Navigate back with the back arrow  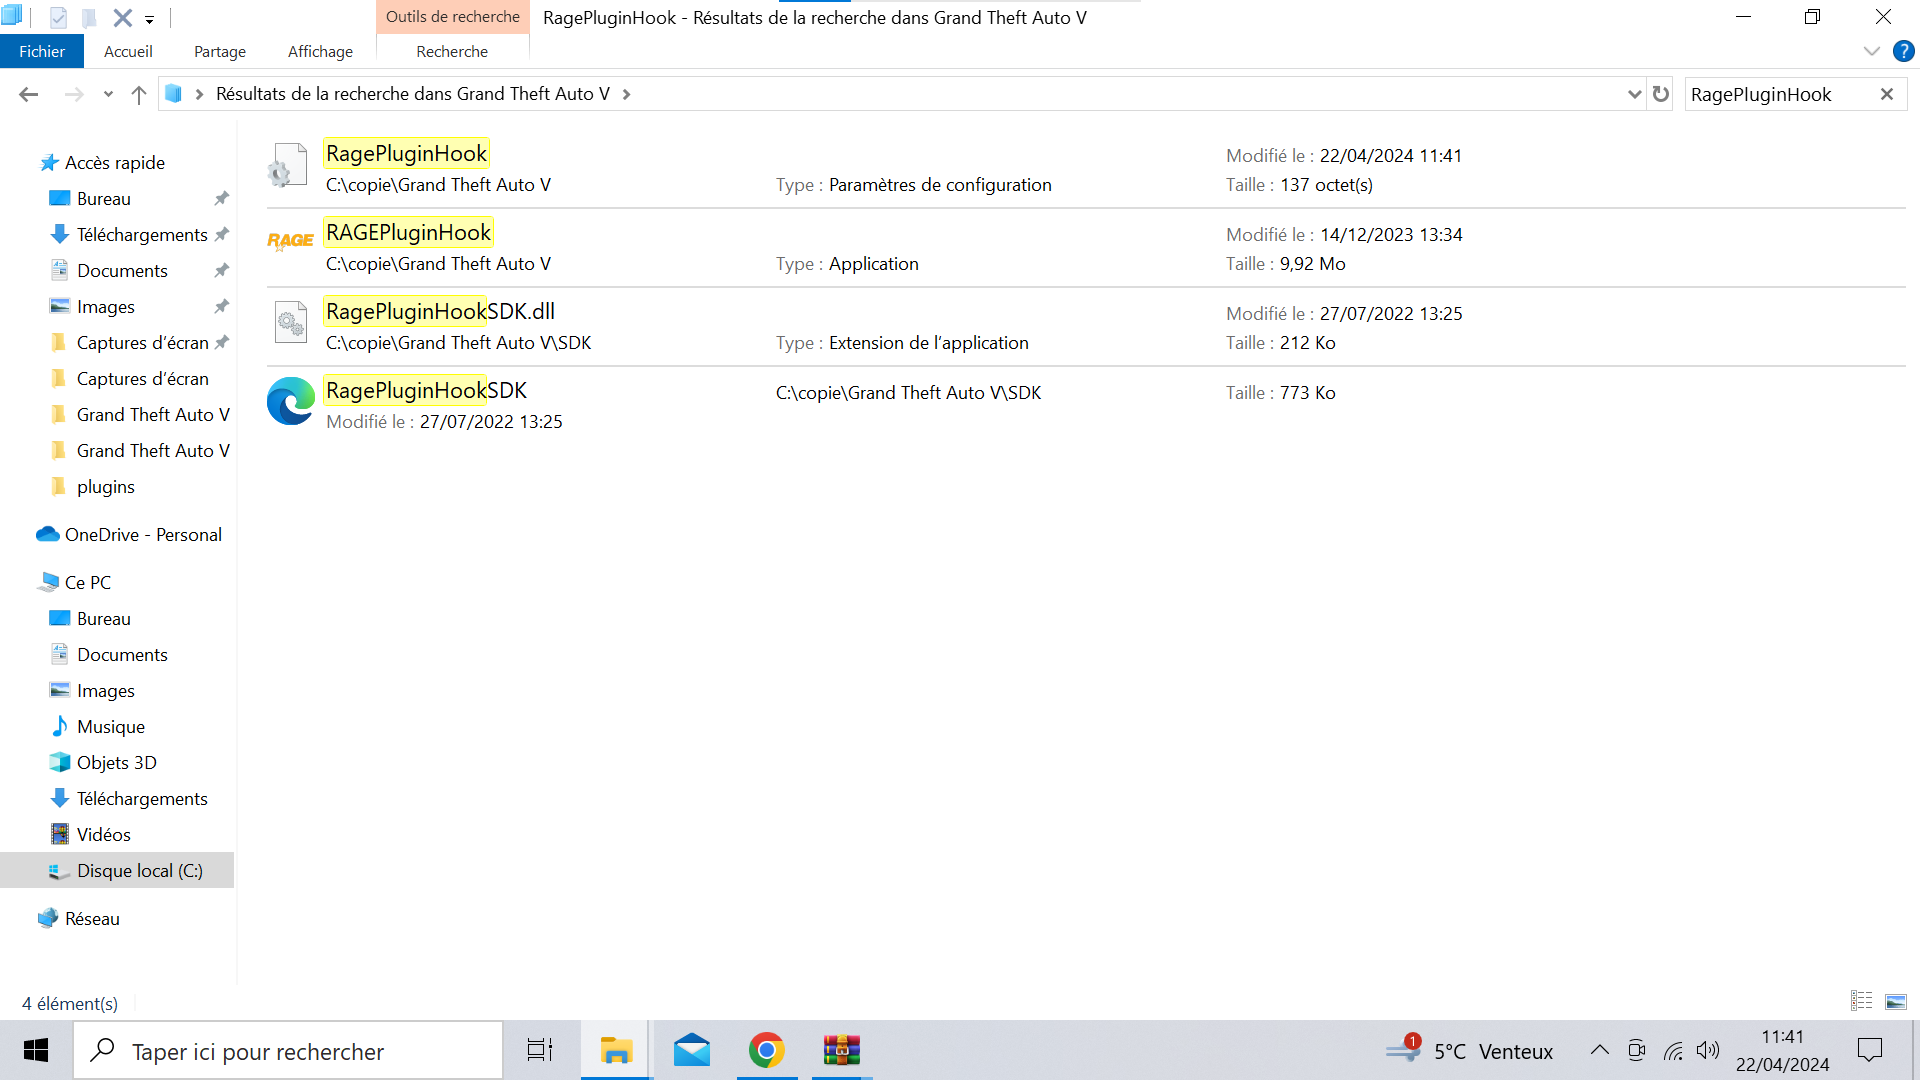[x=28, y=94]
